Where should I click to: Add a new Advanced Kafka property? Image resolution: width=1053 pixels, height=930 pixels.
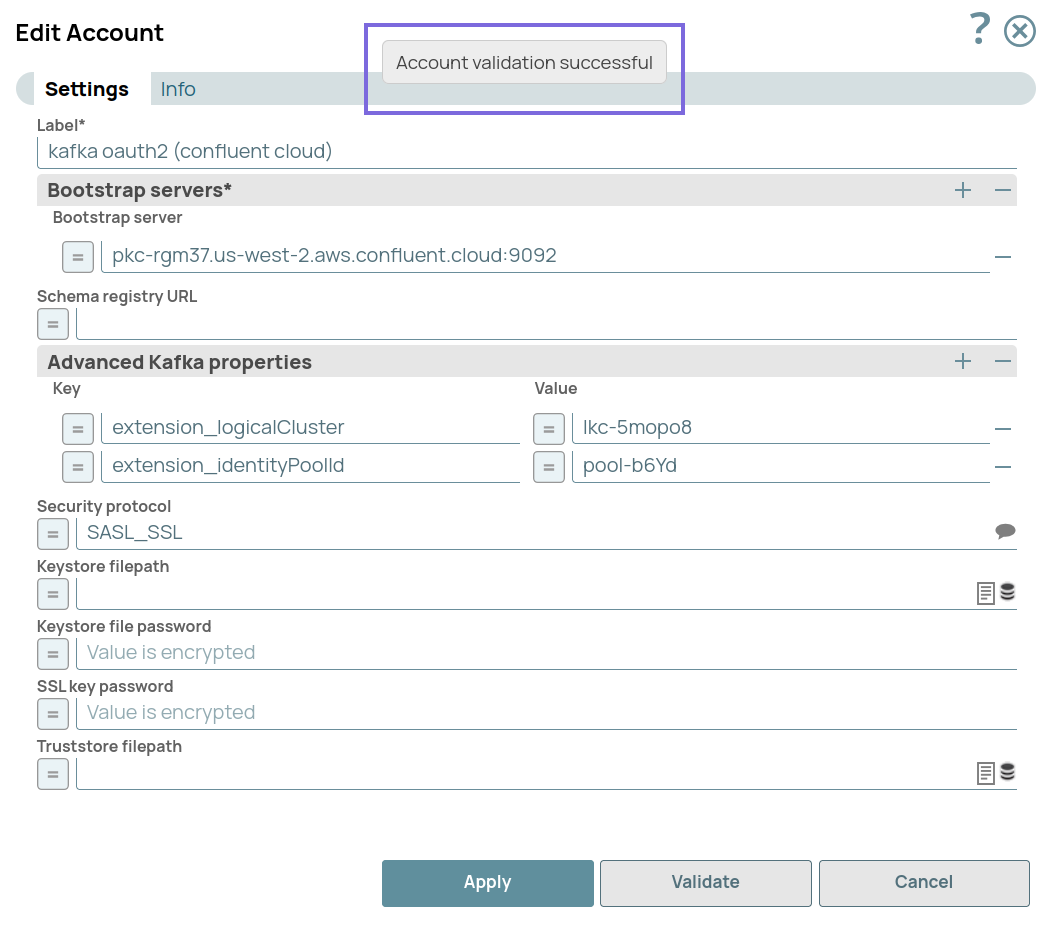(963, 362)
